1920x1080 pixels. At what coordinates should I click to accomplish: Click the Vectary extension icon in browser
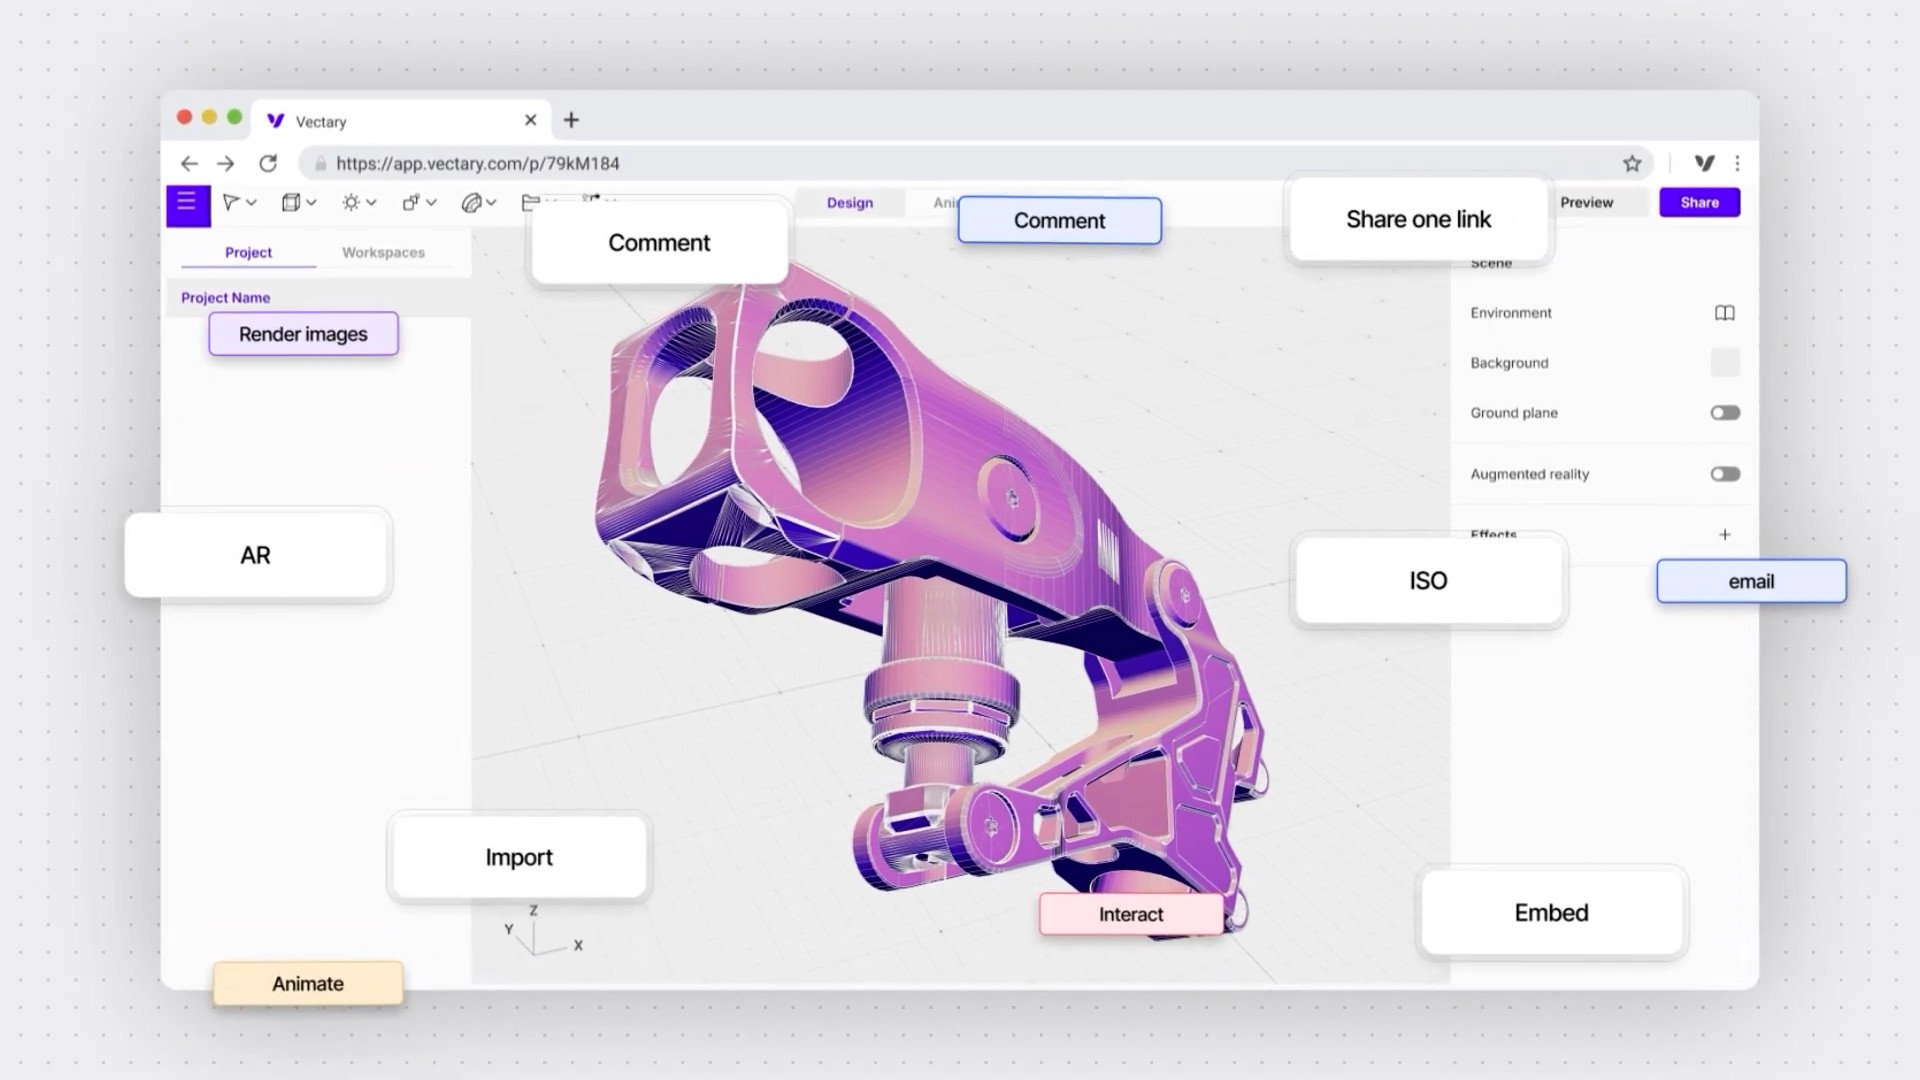1704,163
